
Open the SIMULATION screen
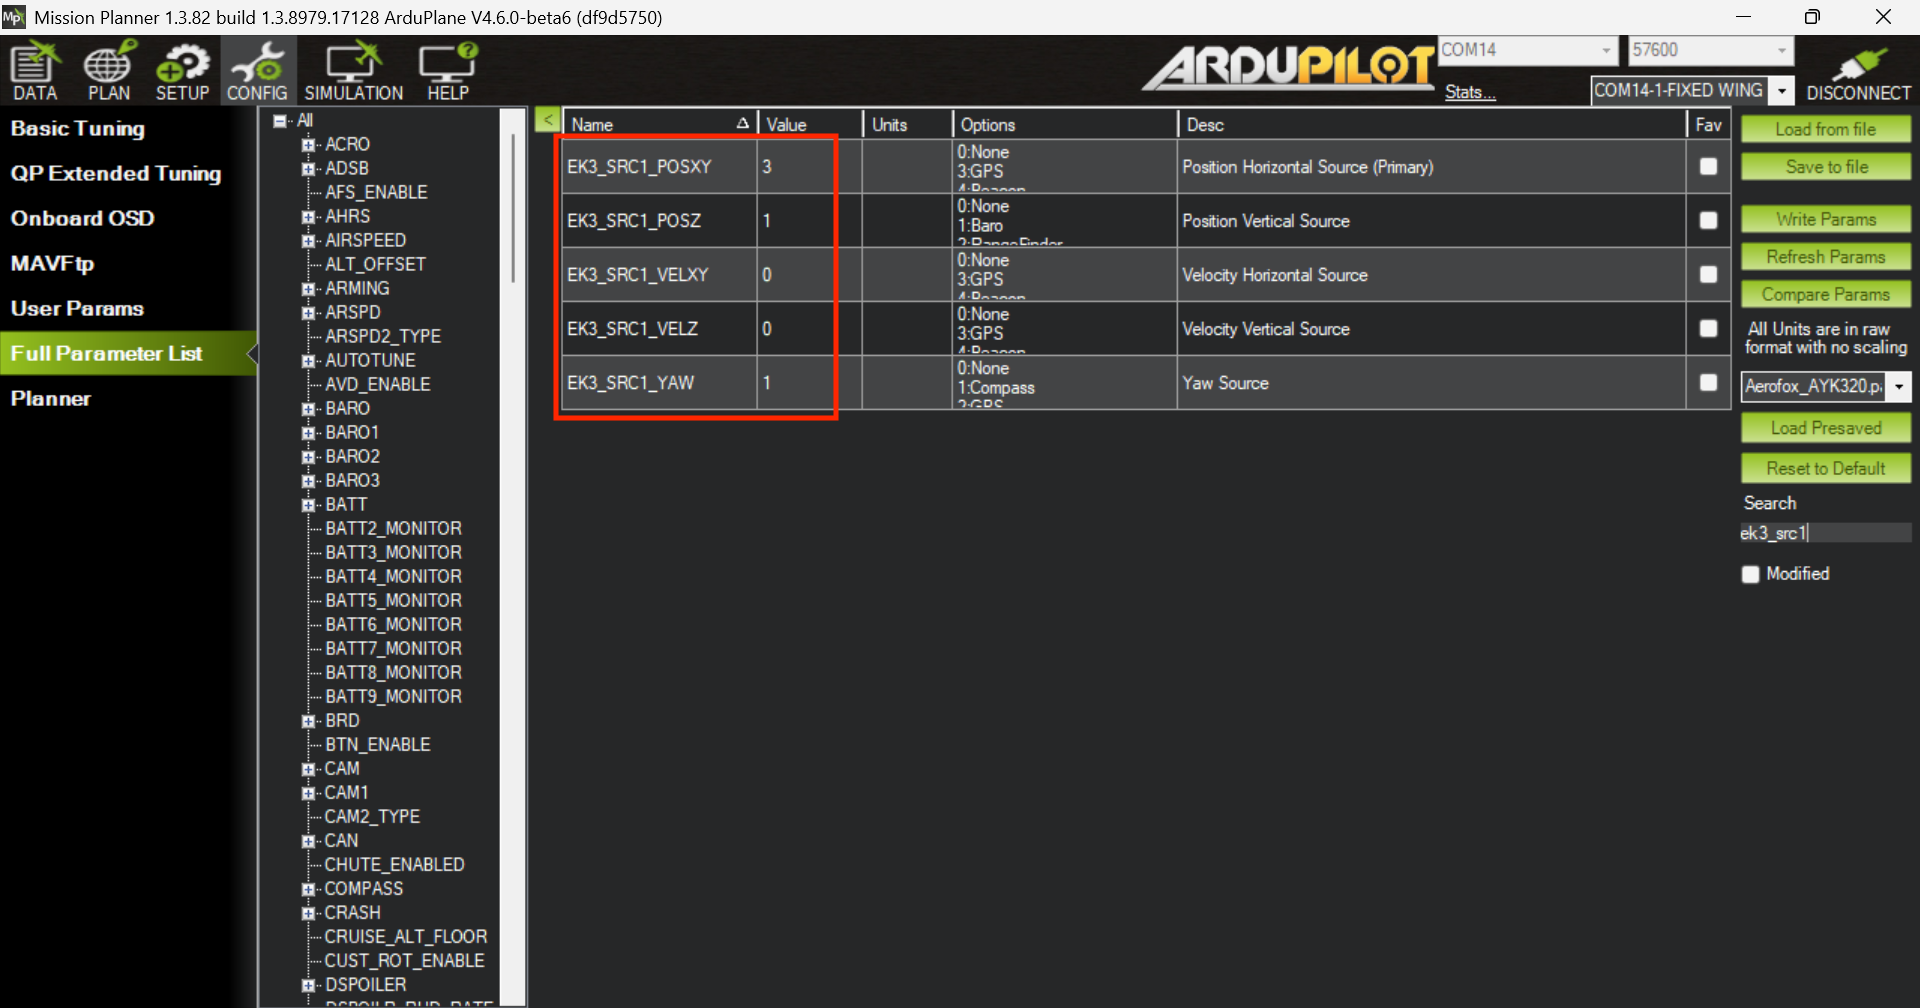point(353,71)
